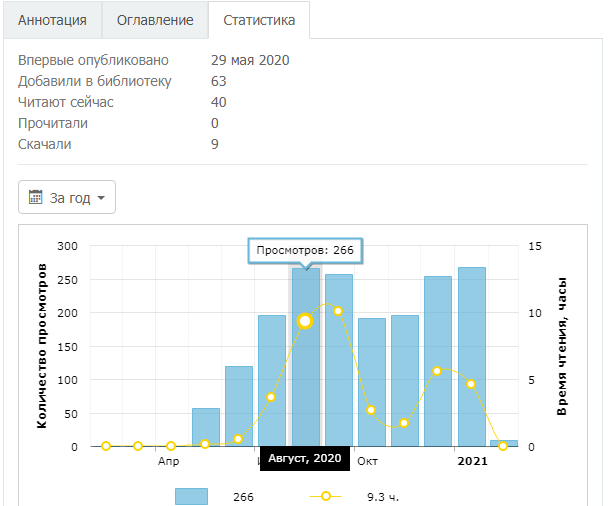Click the bold 2021 axis label

[472, 461]
